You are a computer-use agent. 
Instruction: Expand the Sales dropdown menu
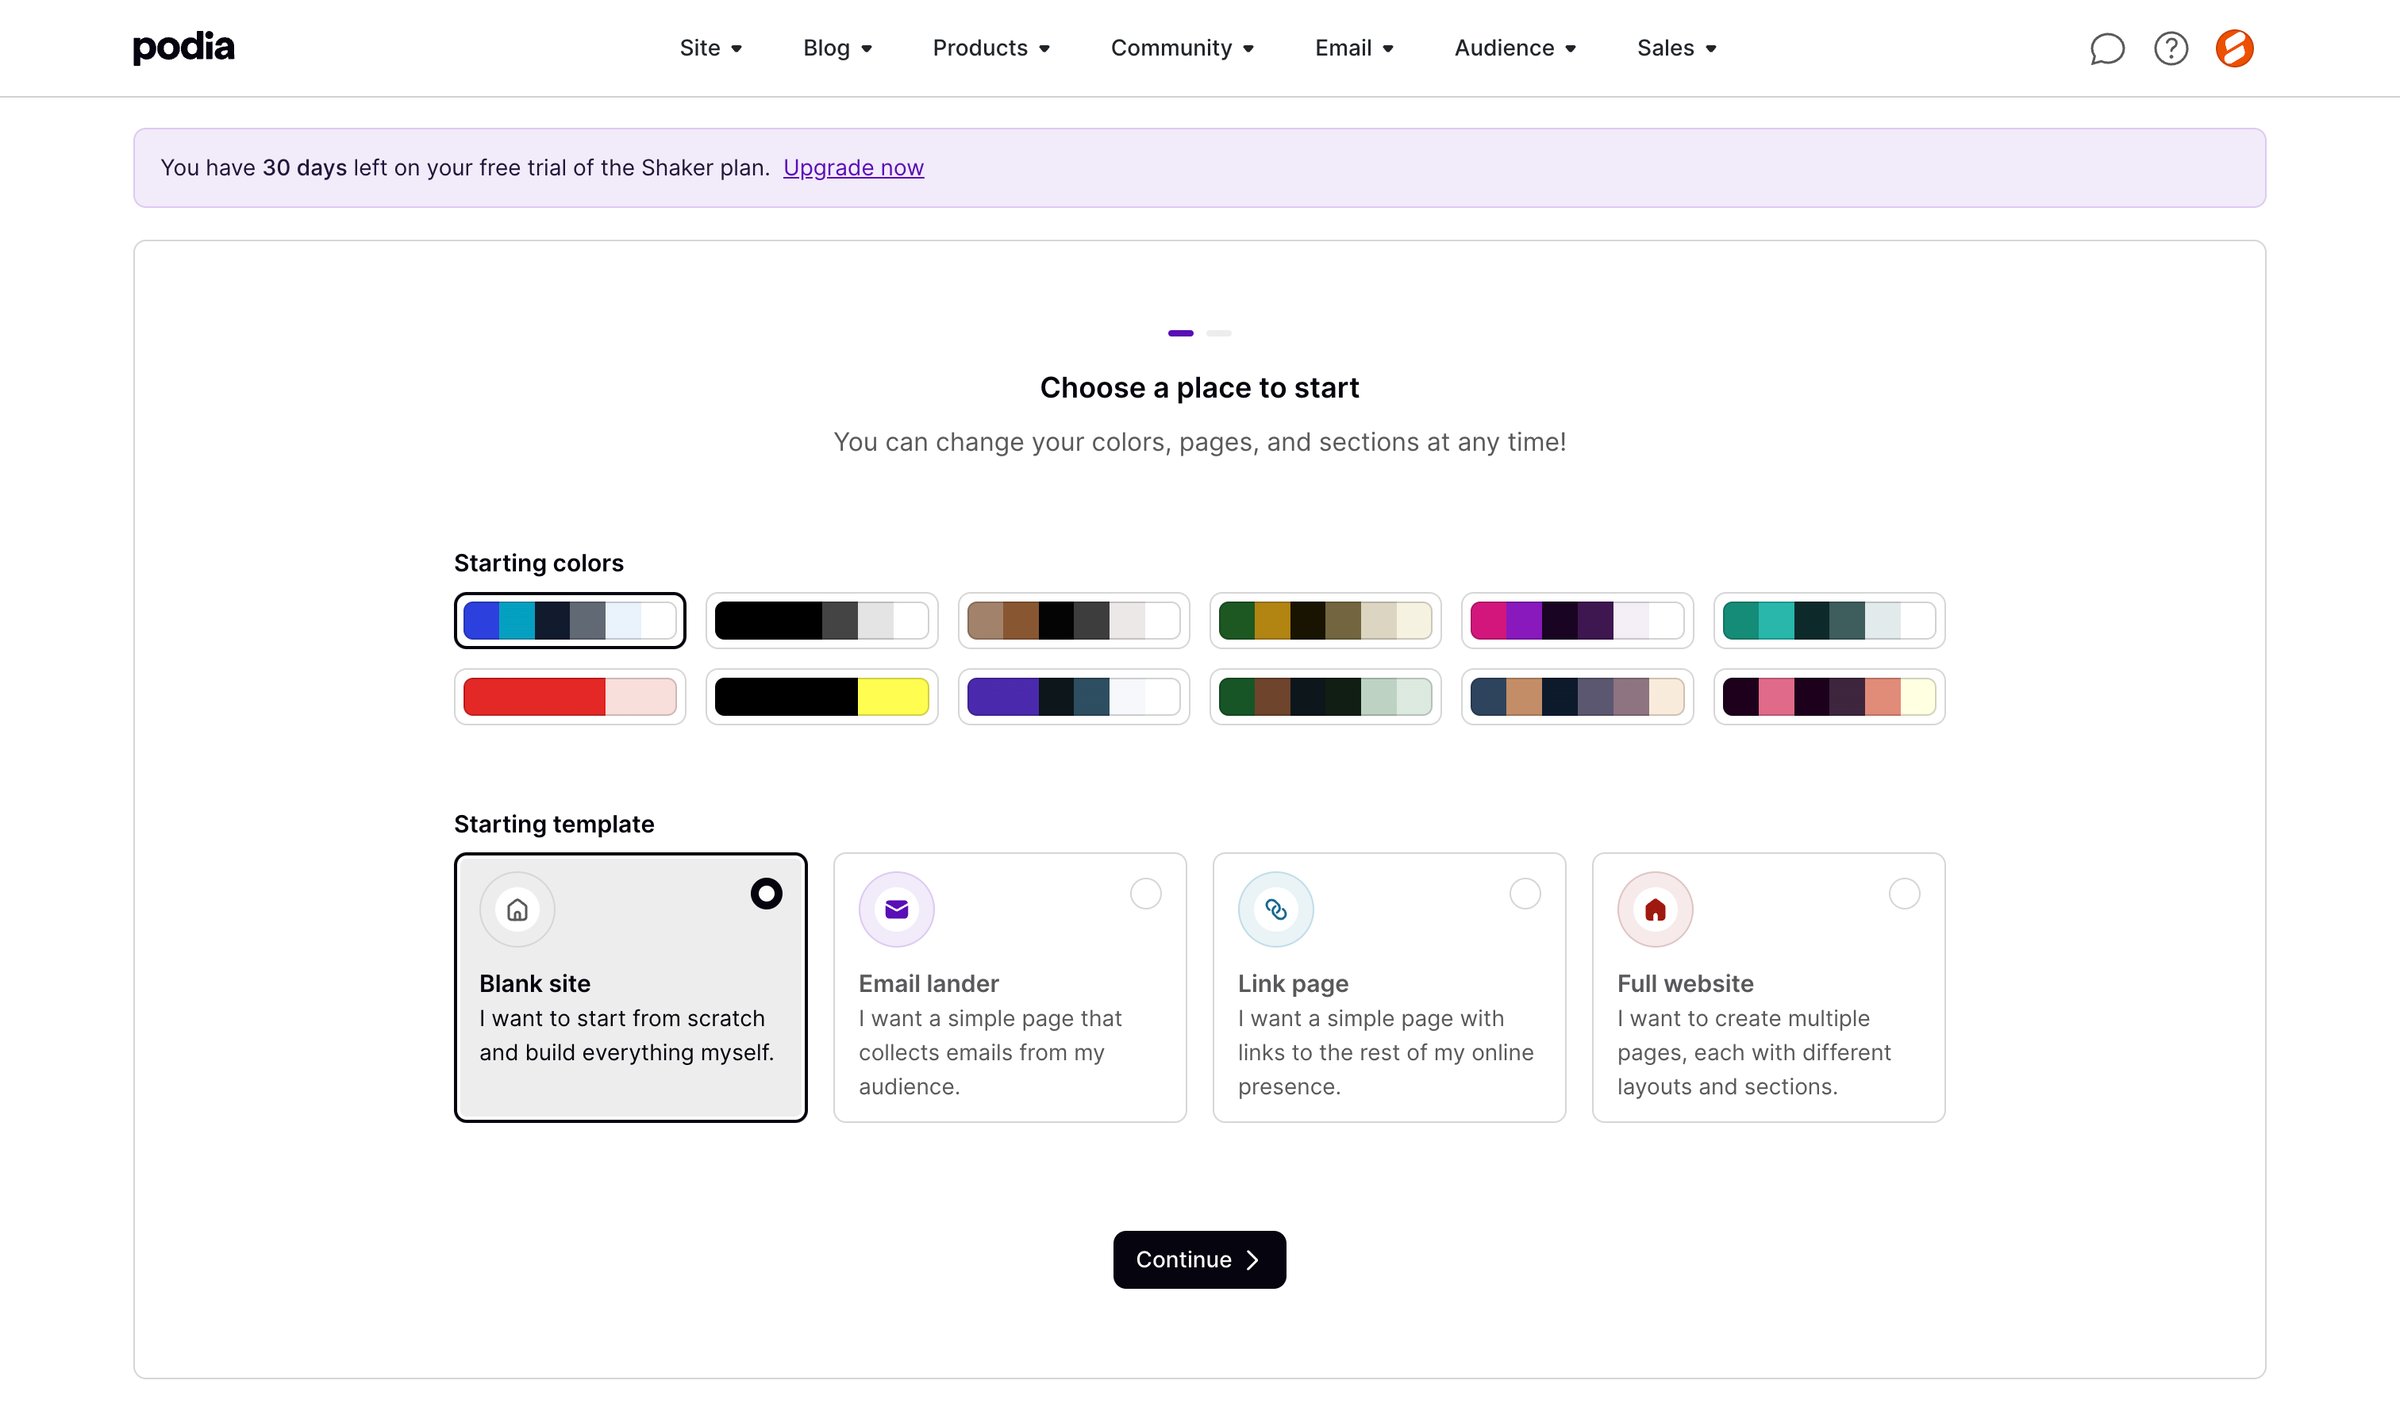[x=1676, y=48]
